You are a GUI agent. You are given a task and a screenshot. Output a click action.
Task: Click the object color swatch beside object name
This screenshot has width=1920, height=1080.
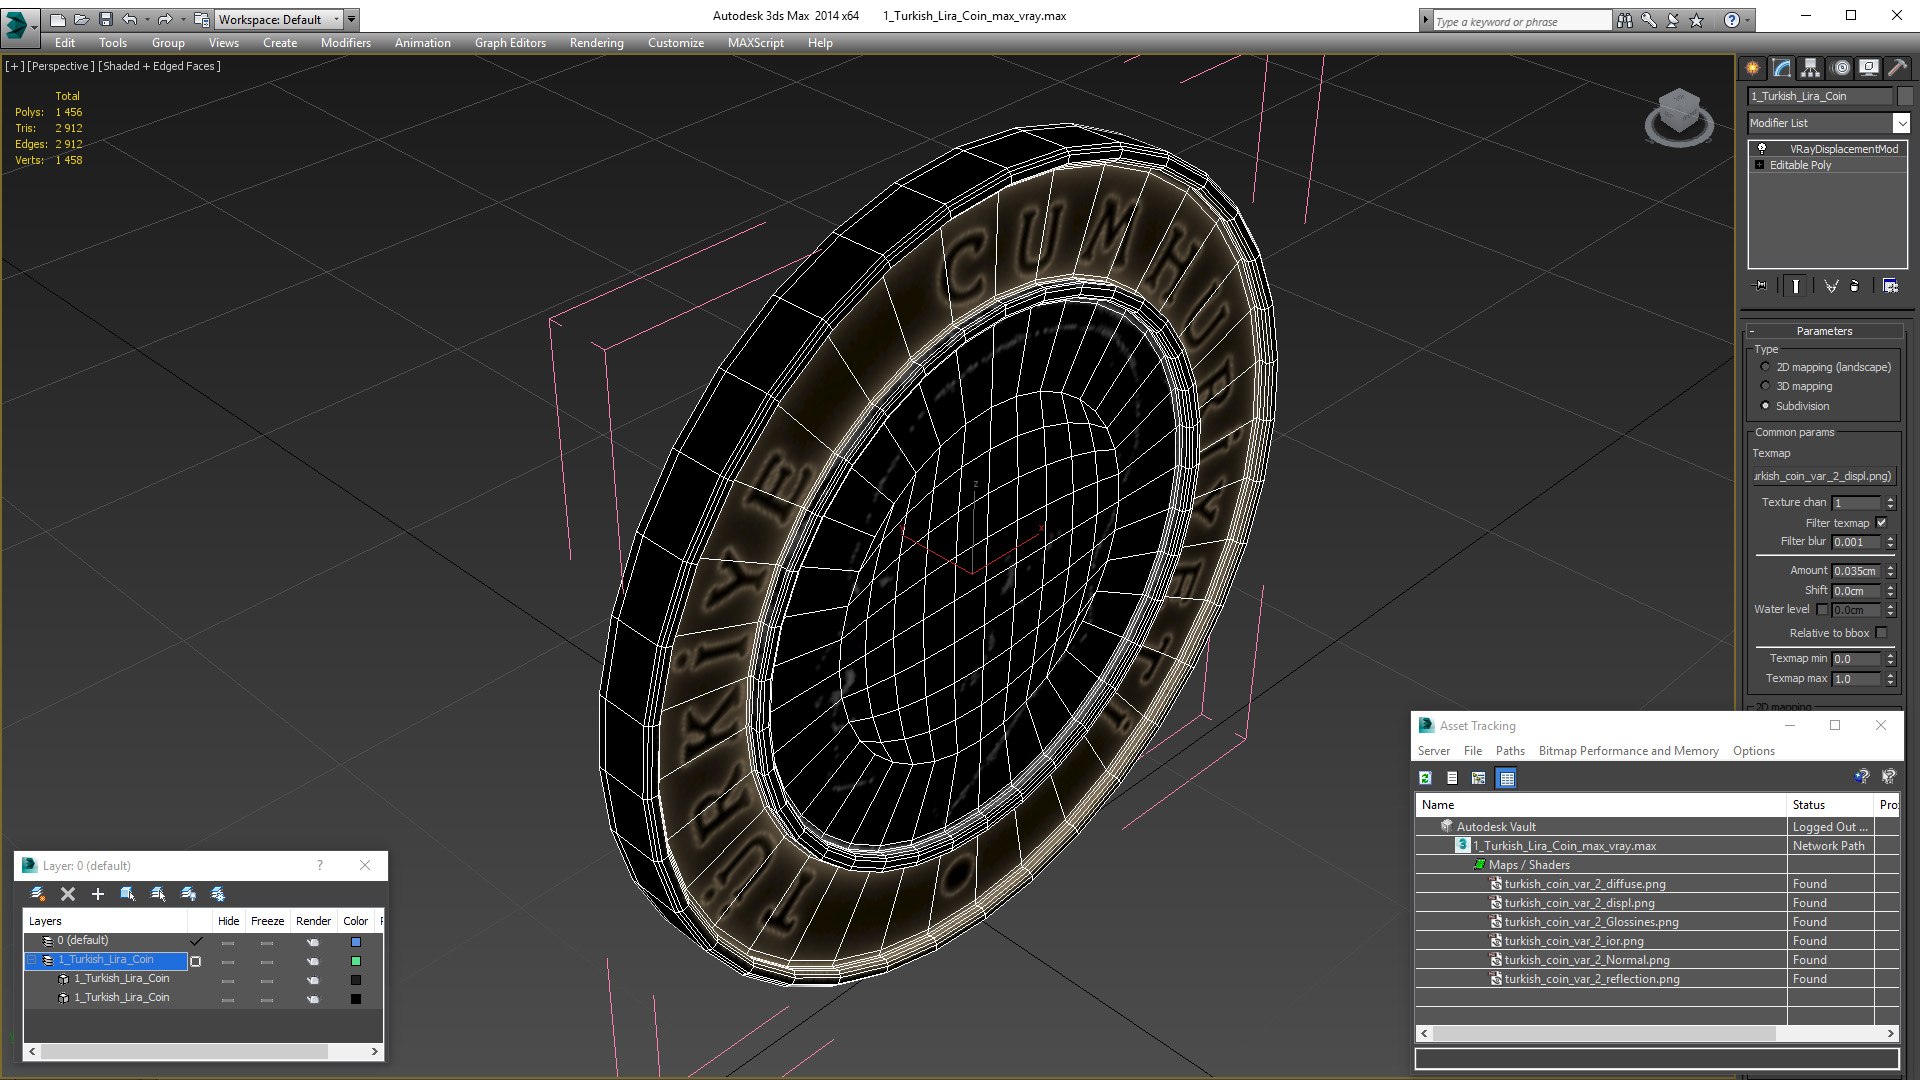1904,96
